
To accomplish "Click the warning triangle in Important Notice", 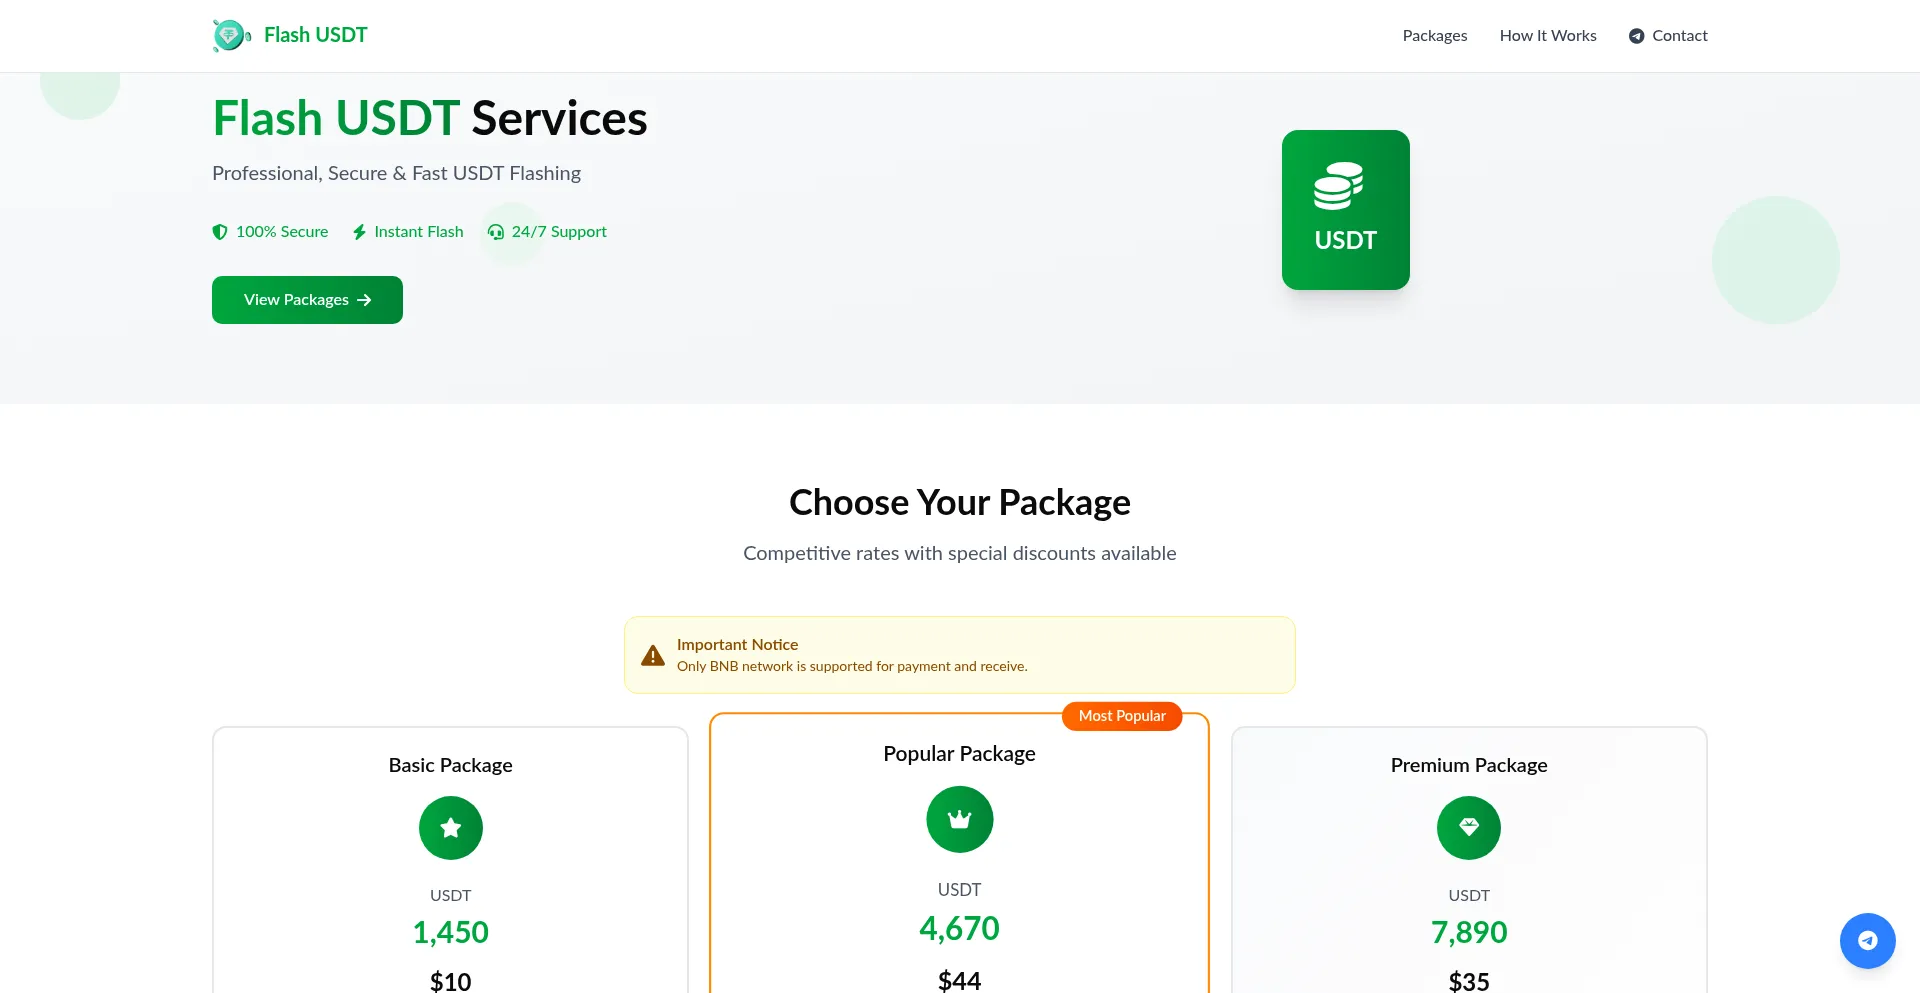I will coord(653,656).
